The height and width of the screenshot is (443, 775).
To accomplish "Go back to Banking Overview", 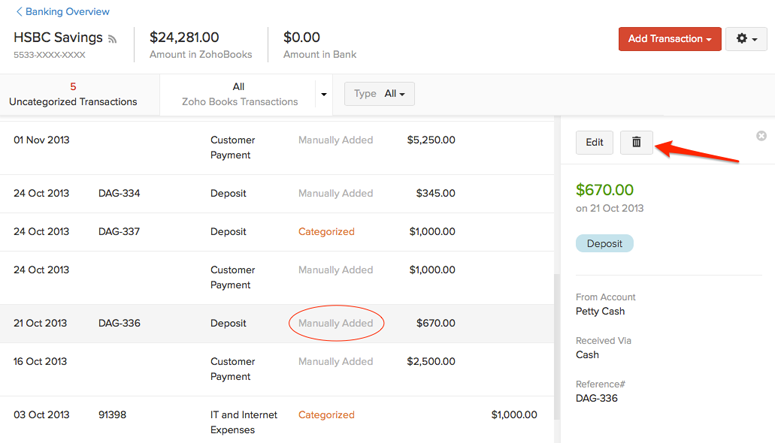I will click(x=67, y=12).
